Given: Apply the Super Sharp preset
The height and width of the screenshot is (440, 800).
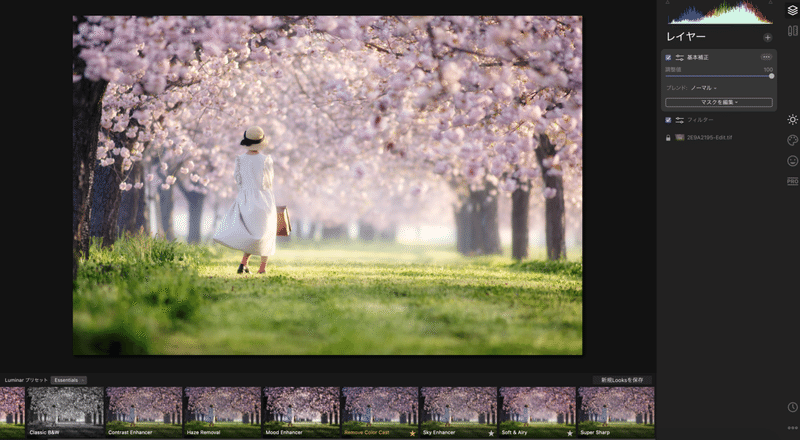Looking at the screenshot, I should tap(616, 412).
